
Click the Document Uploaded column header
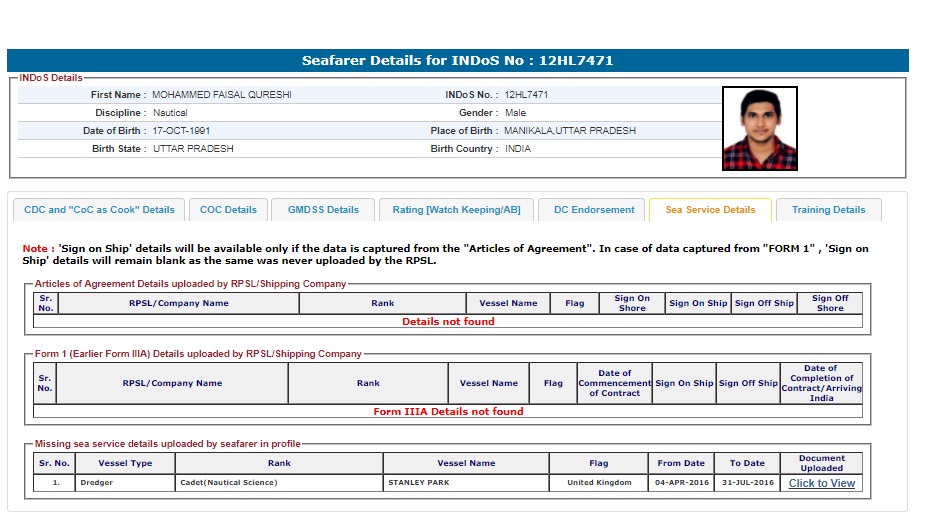(821, 463)
